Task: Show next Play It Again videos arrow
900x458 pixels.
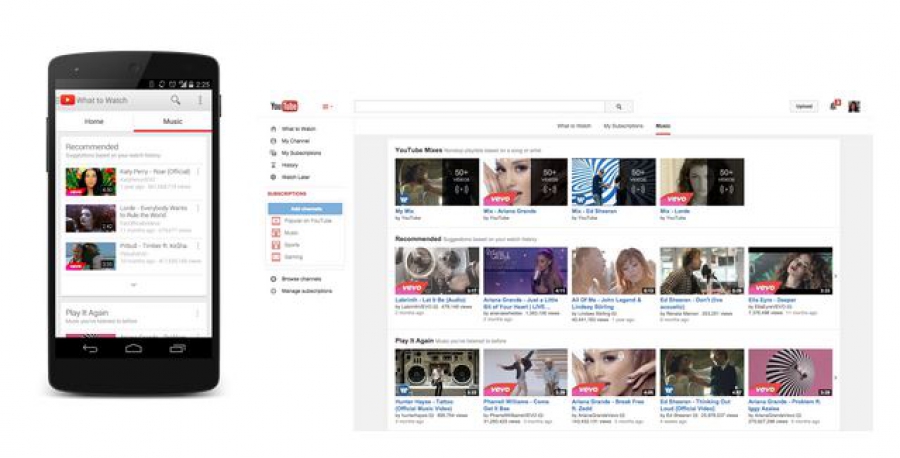Action: pyautogui.click(x=835, y=378)
